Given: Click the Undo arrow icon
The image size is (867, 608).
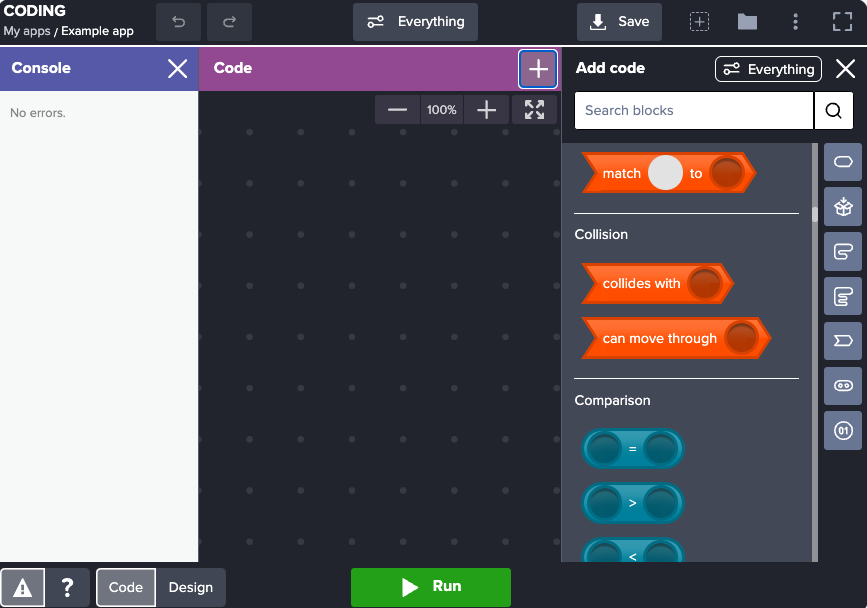Looking at the screenshot, I should coord(178,21).
